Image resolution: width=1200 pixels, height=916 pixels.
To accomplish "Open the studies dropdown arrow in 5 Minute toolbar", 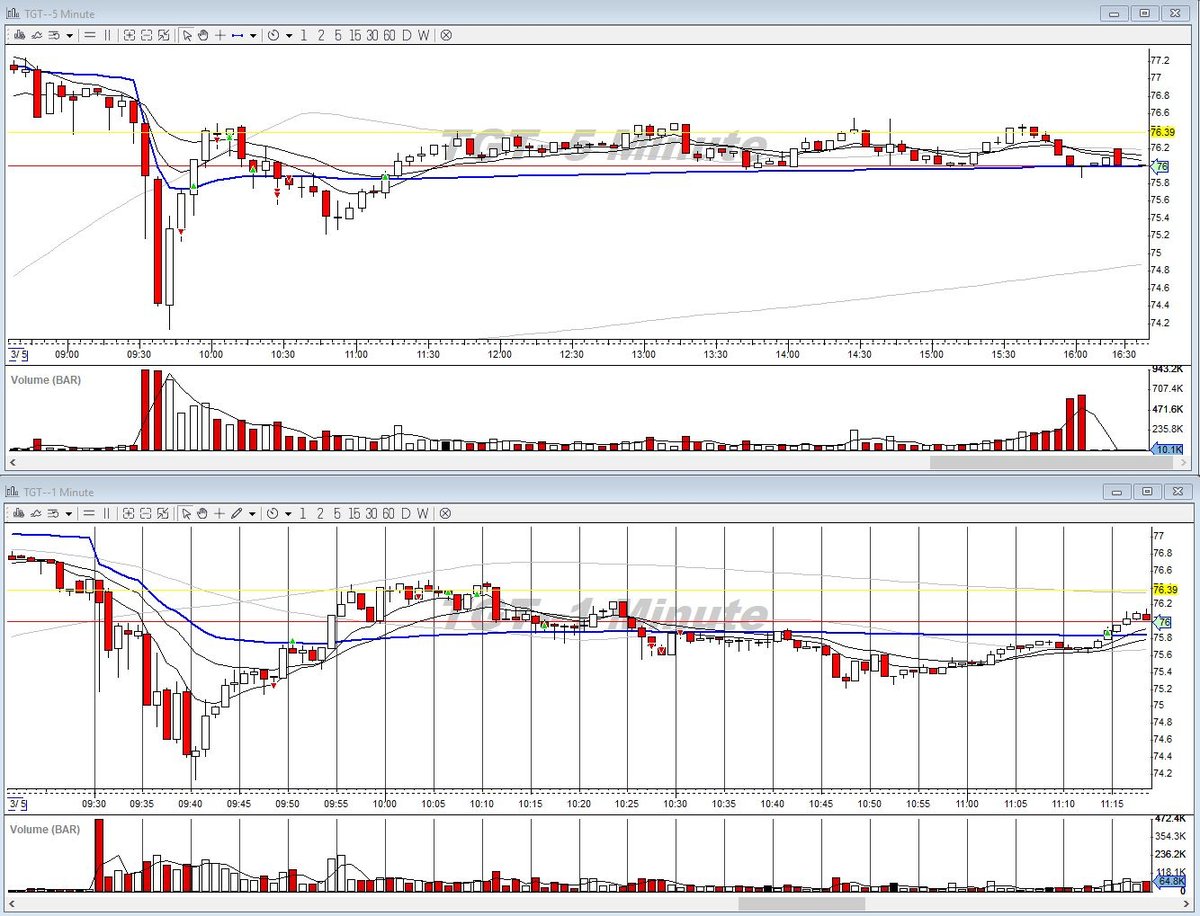I will (x=69, y=35).
